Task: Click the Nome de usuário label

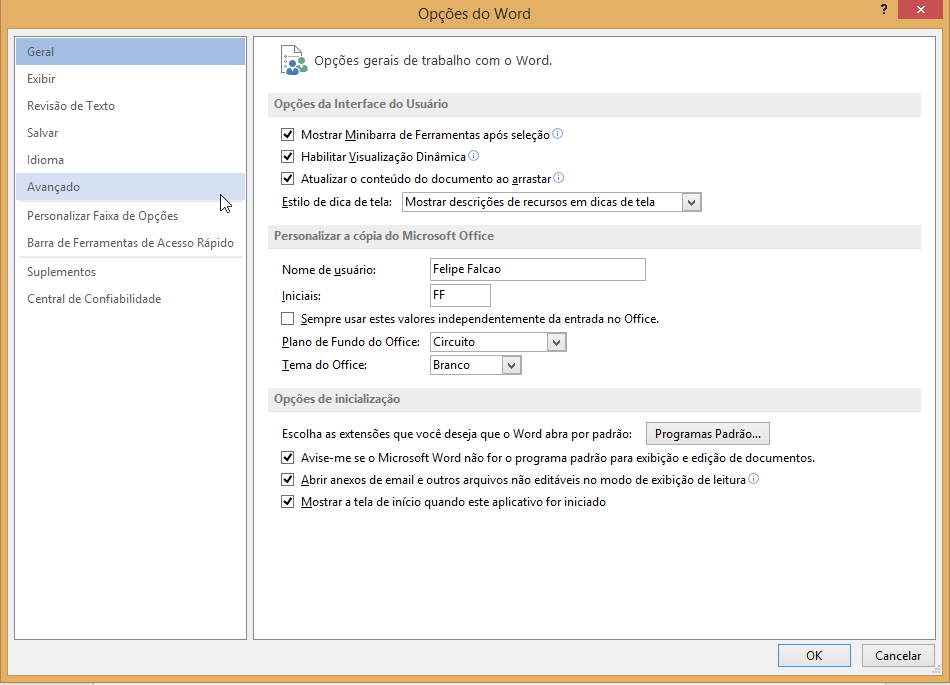Action: [x=328, y=270]
